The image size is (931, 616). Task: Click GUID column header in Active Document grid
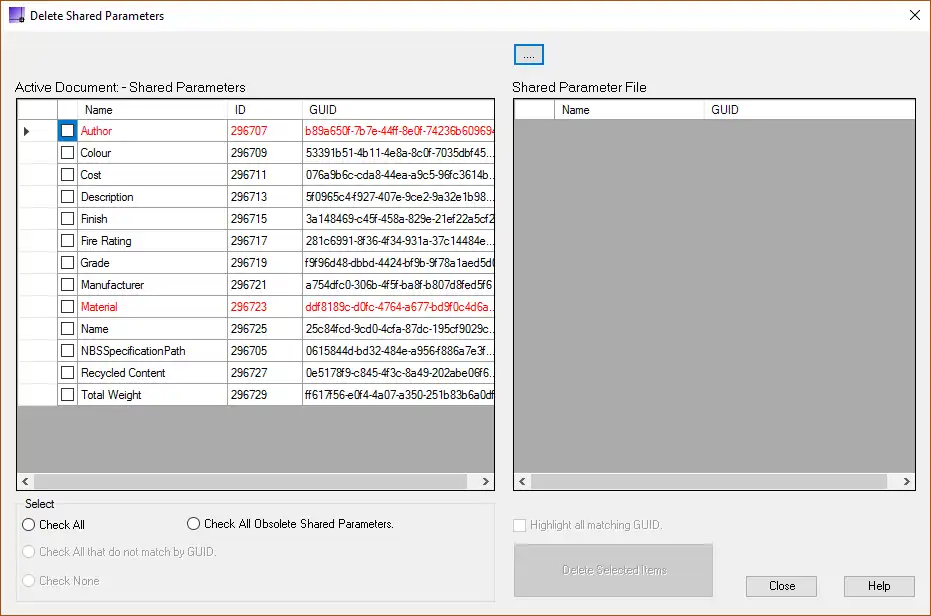tap(397, 110)
